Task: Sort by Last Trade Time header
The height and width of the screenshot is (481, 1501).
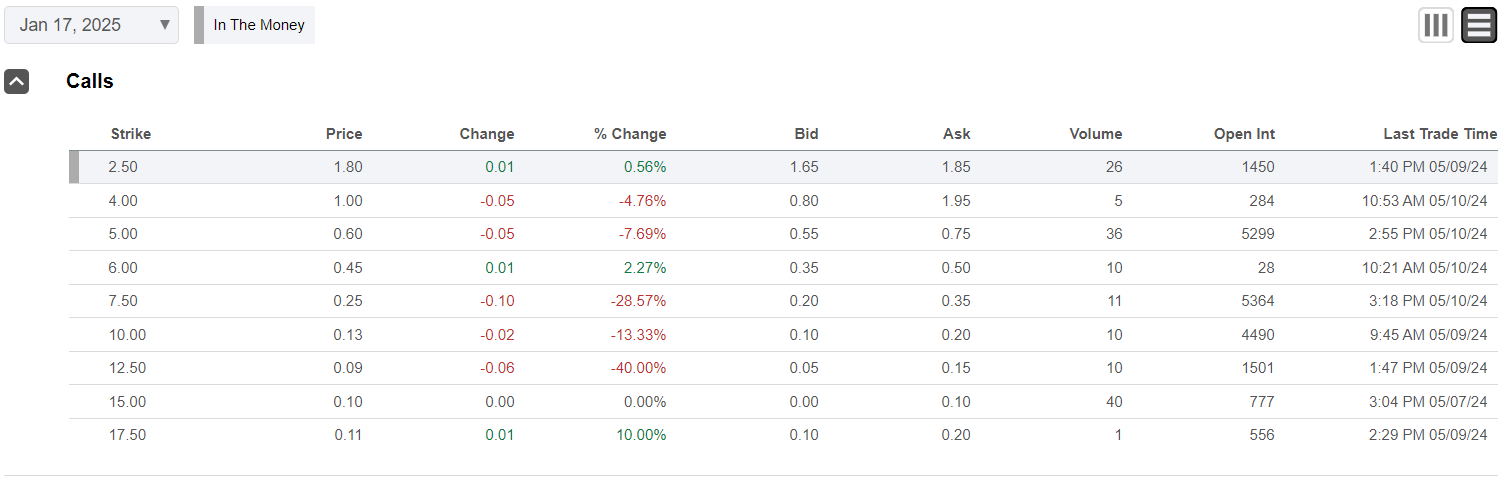Action: click(x=1440, y=134)
